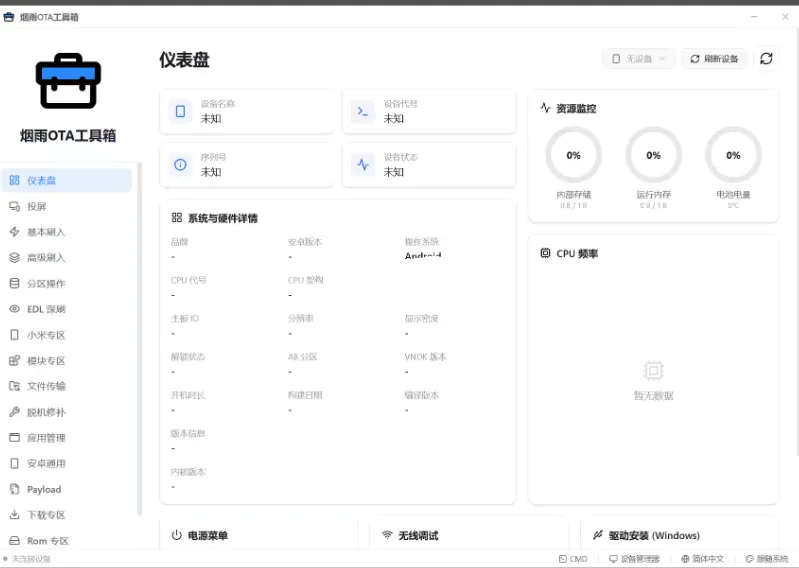
Task: Click the EDL 深刷 eye icon
Action: (x=14, y=309)
